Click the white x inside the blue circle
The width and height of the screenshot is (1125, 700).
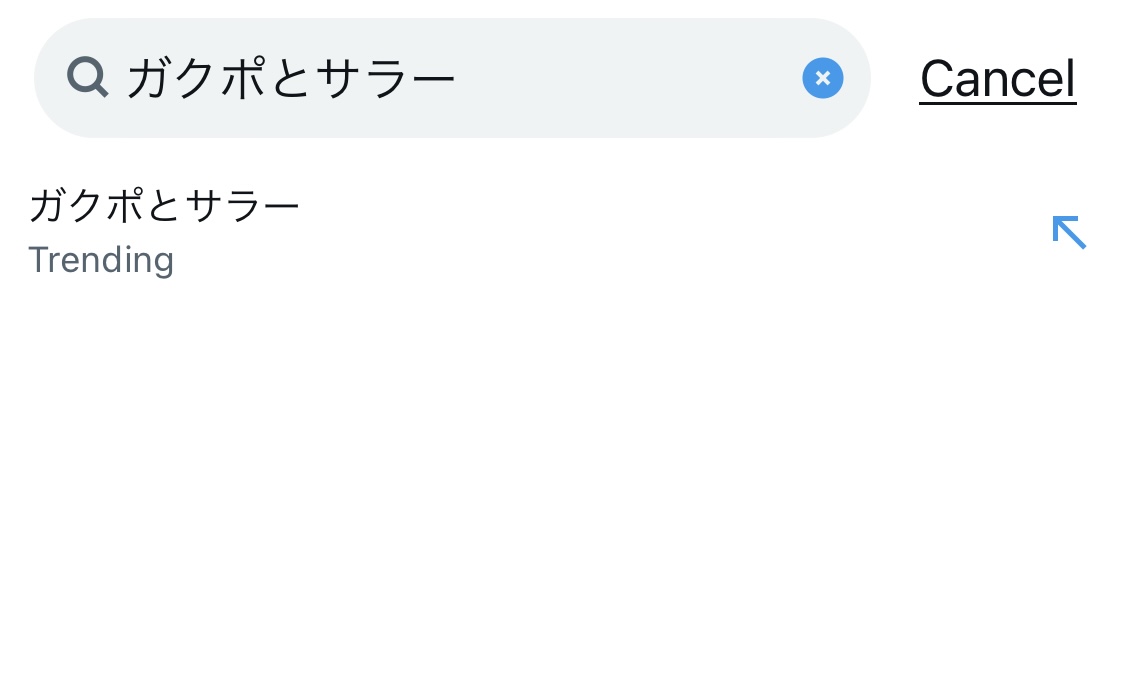click(822, 78)
